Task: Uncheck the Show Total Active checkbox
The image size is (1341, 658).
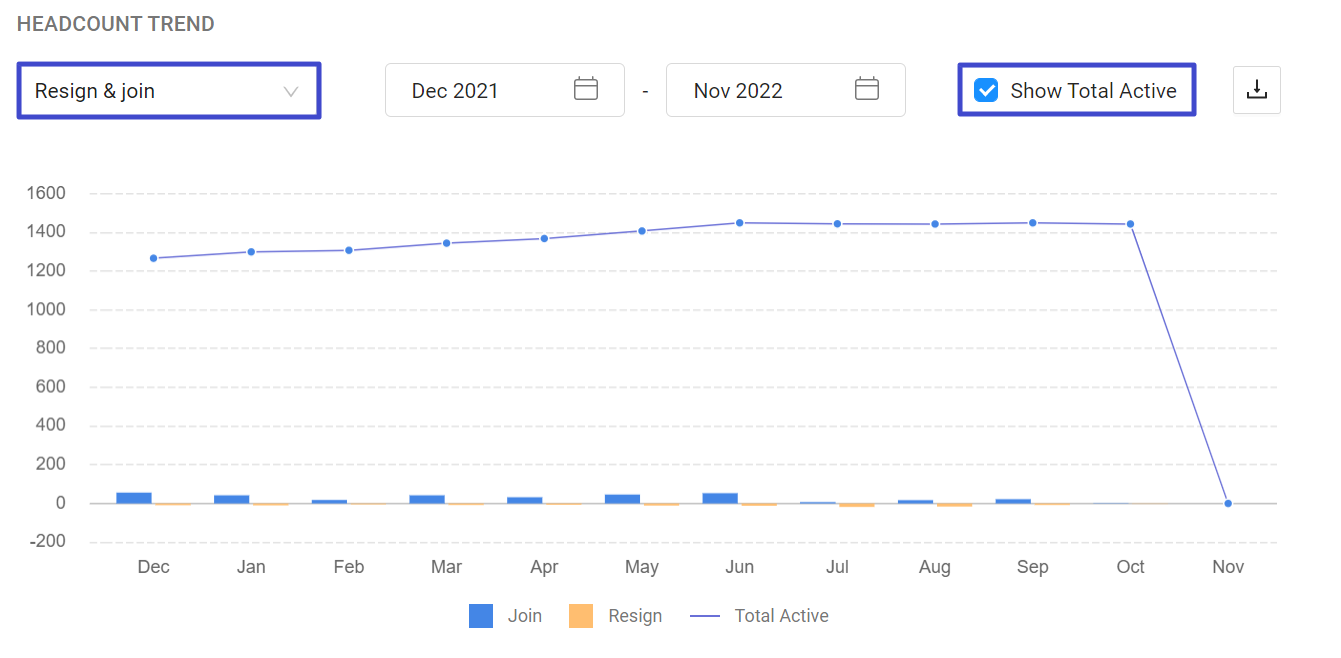Action: tap(986, 91)
